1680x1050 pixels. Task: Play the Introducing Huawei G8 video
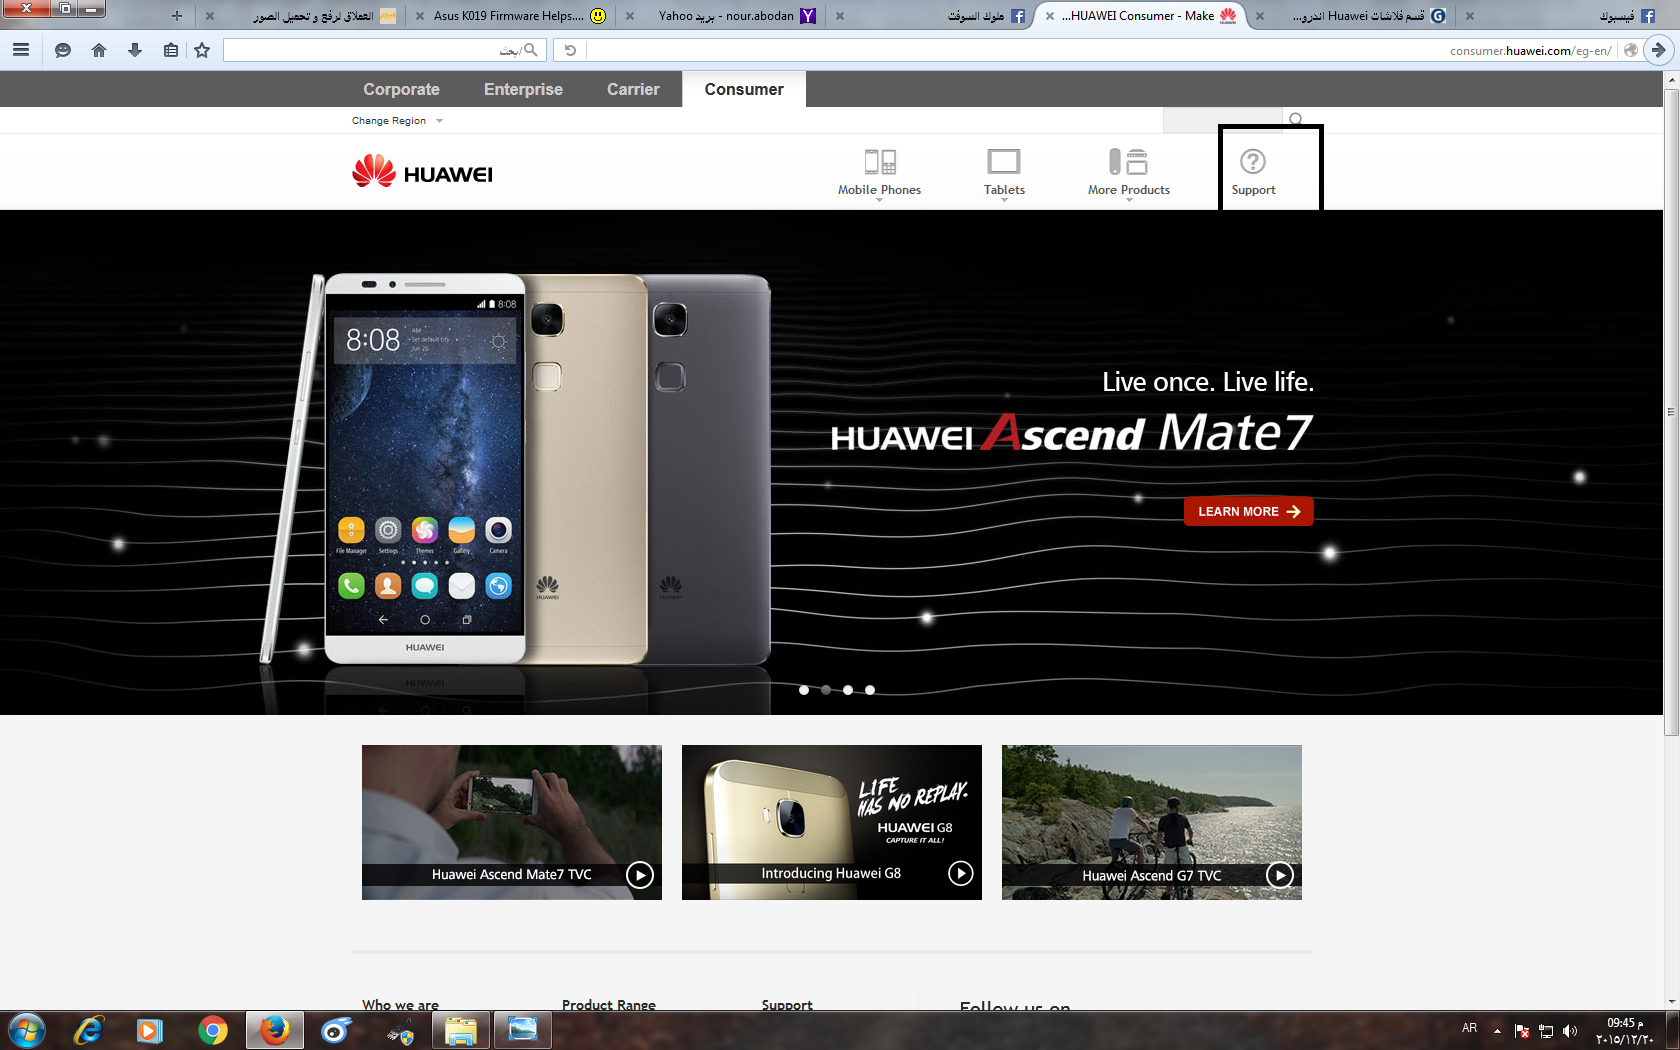click(x=960, y=873)
